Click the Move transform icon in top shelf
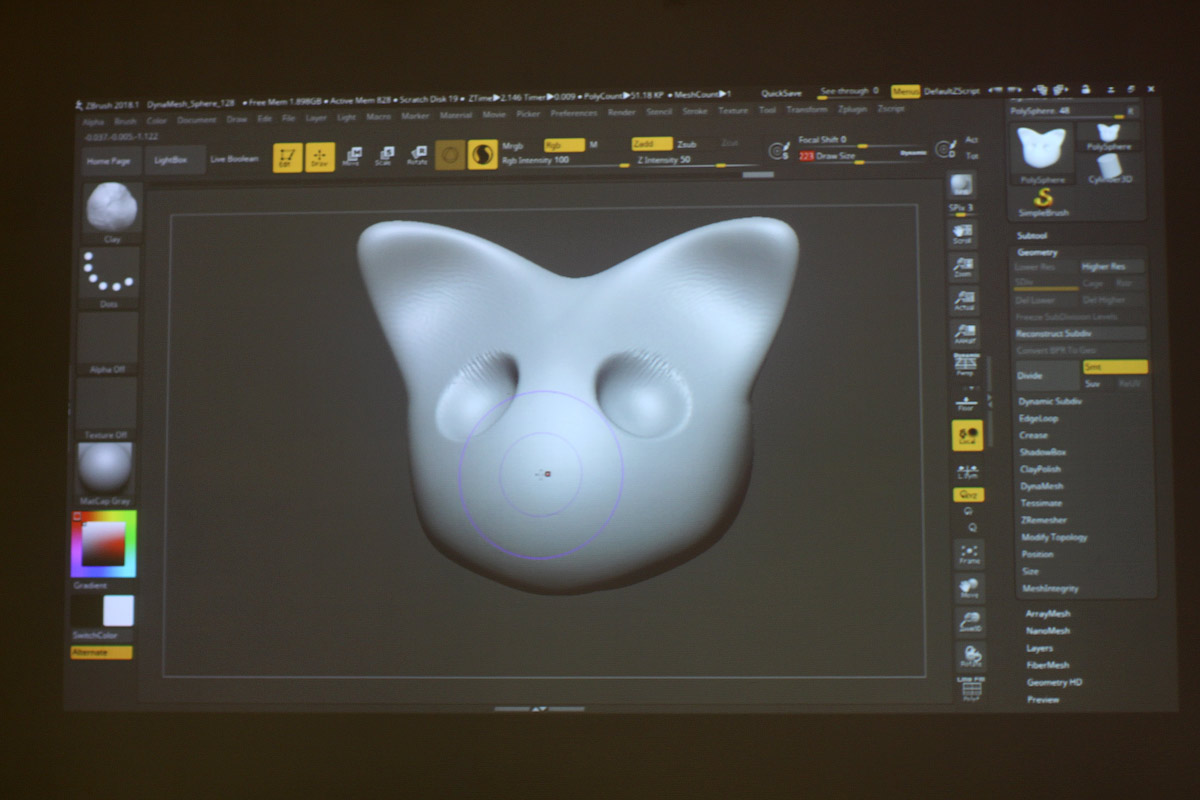 352,156
